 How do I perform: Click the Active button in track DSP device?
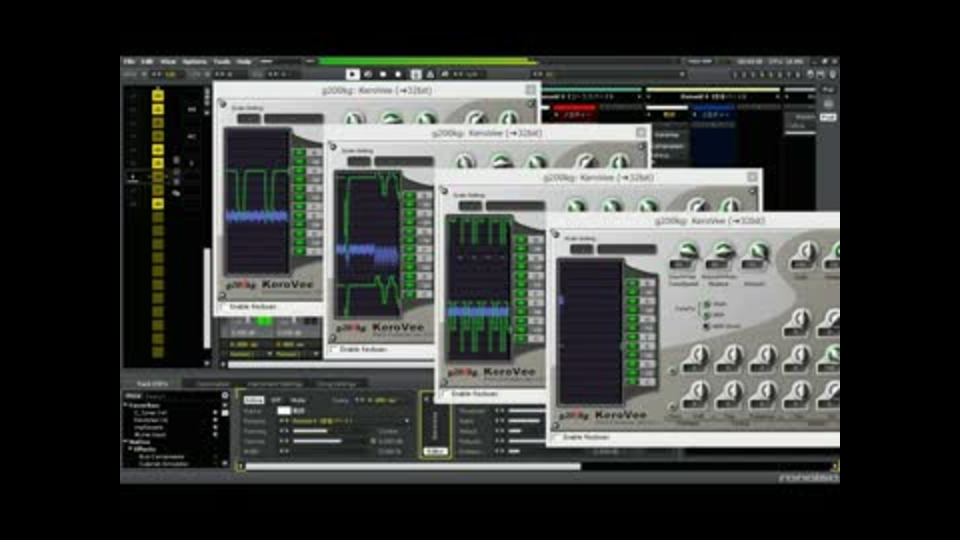pyautogui.click(x=253, y=400)
